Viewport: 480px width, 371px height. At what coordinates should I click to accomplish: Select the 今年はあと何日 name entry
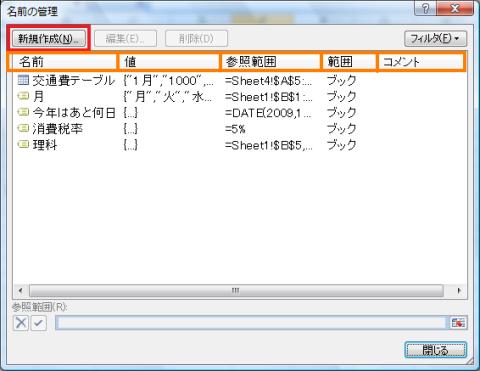pos(74,113)
